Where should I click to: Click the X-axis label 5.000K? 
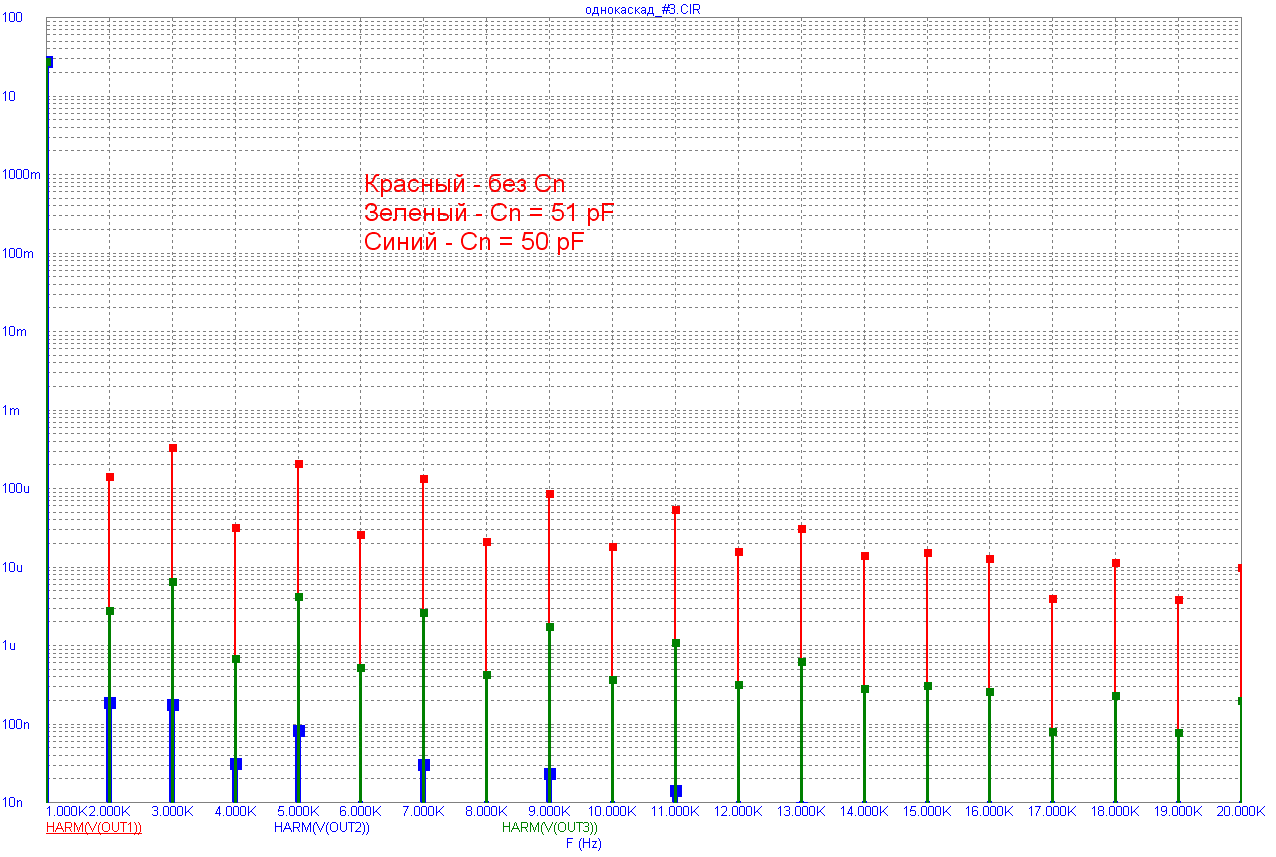(x=298, y=811)
